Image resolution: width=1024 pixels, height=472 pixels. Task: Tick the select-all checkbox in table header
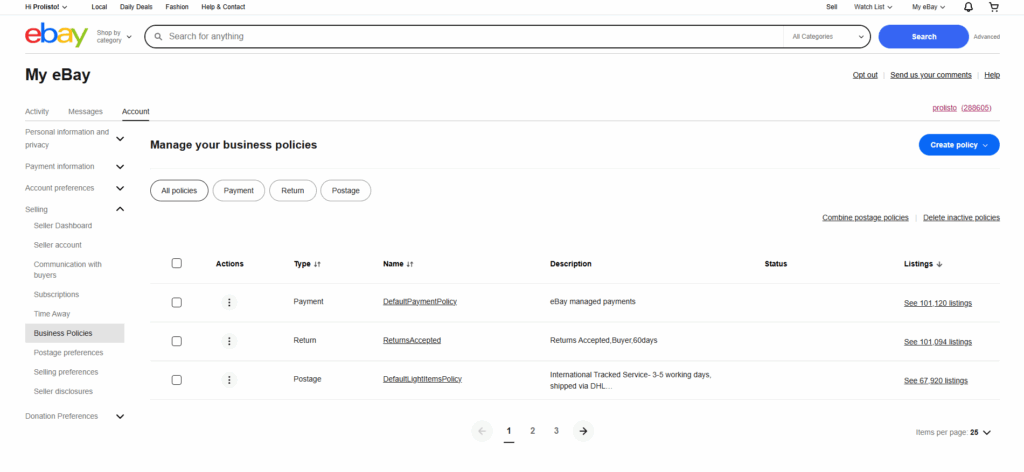pos(176,263)
